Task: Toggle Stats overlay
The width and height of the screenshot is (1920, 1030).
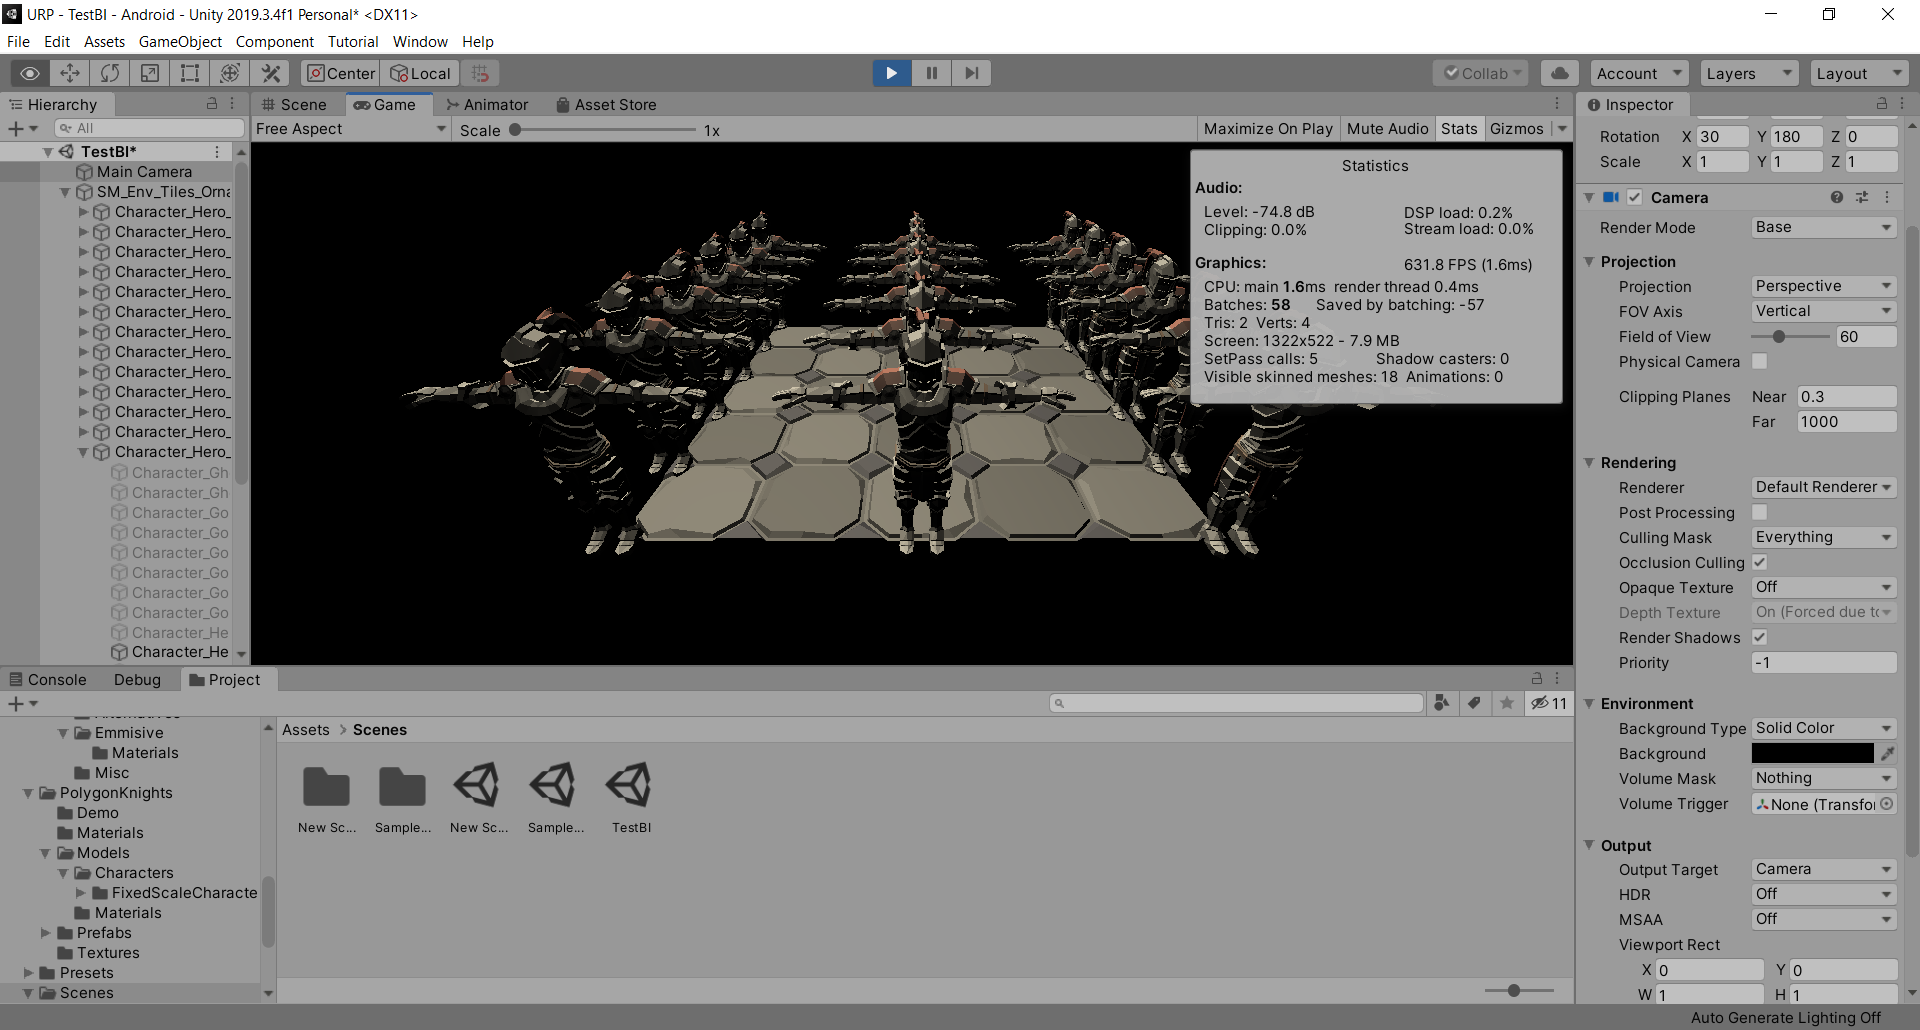Action: [x=1459, y=129]
